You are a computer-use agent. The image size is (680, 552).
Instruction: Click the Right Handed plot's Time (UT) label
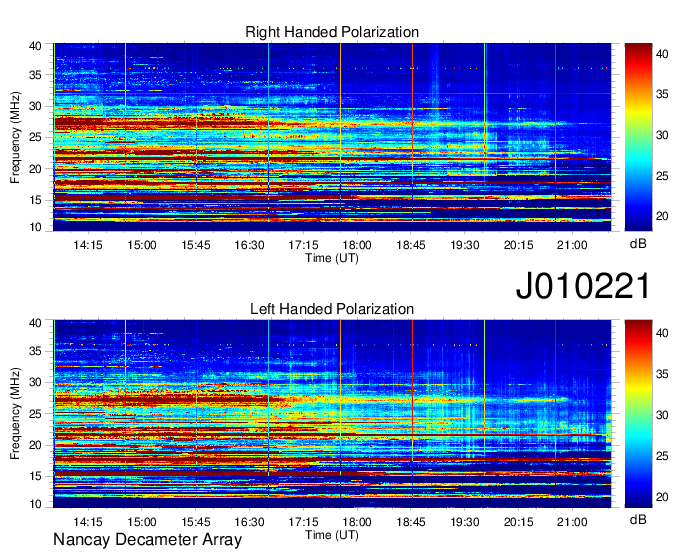tap(332, 258)
